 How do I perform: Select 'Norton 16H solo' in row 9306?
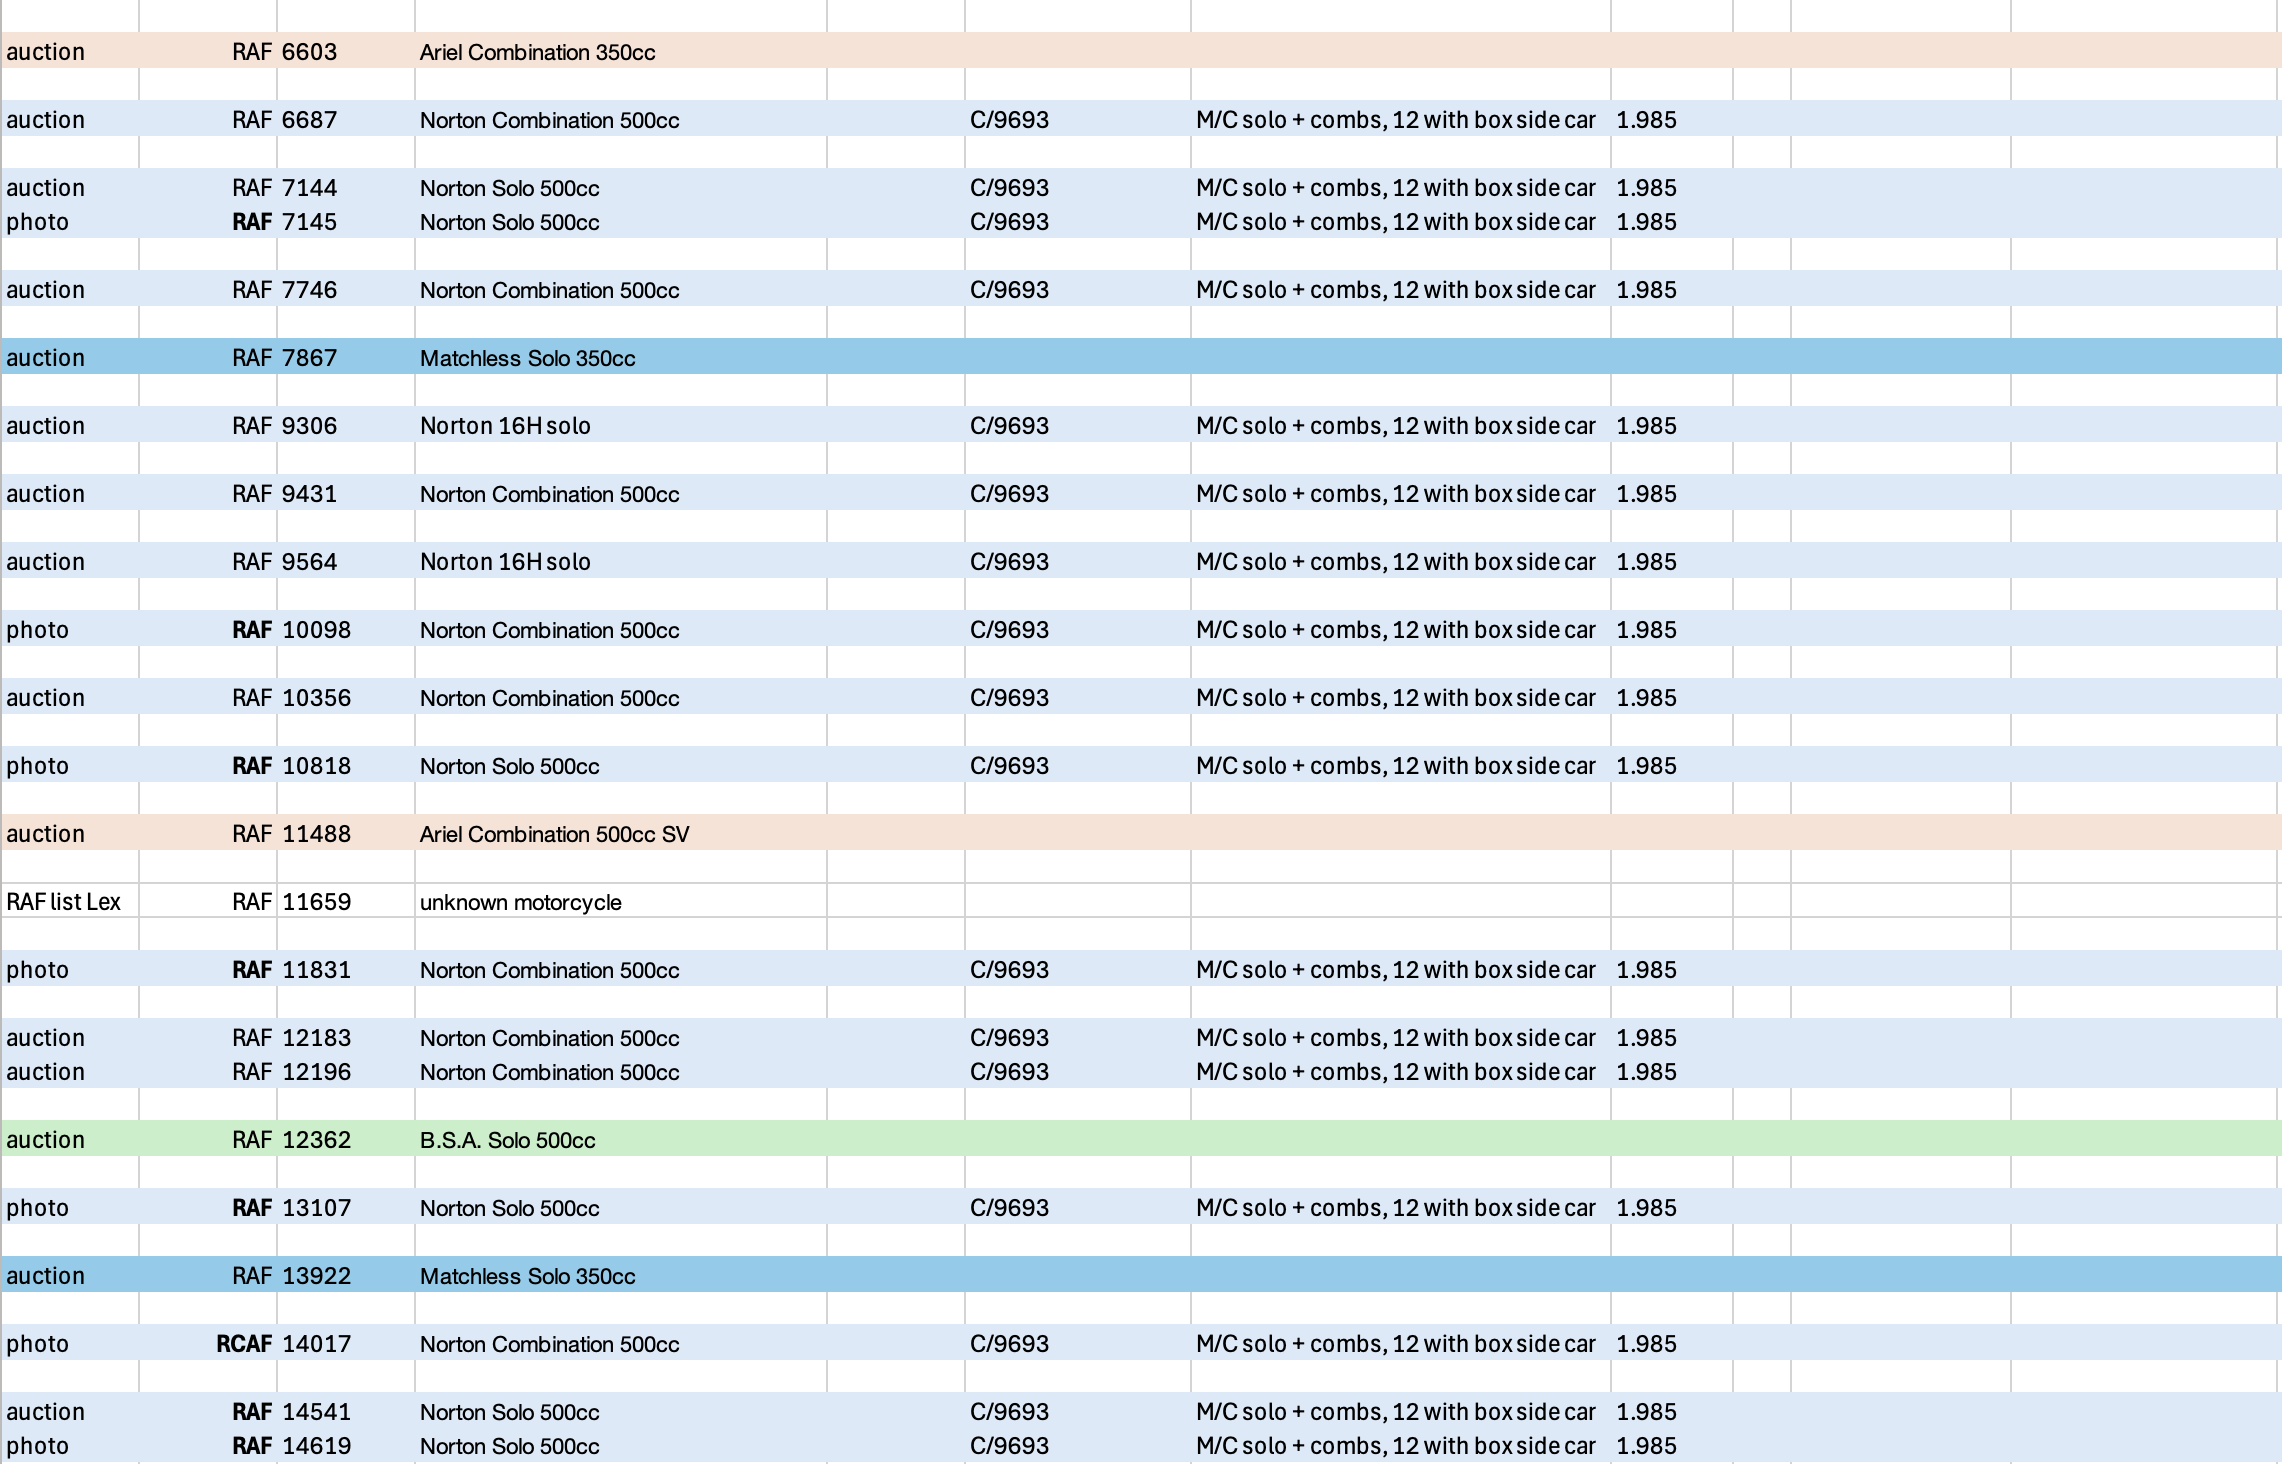tap(620, 425)
